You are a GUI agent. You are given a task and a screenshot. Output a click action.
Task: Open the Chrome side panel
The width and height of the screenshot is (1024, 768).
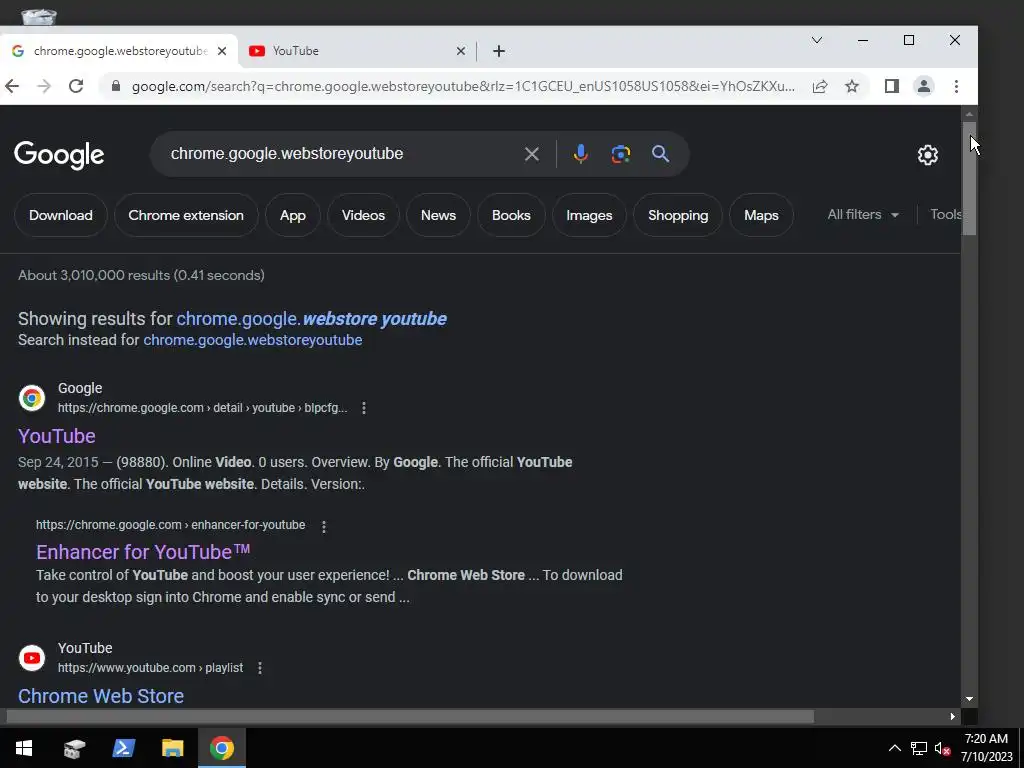pos(891,86)
